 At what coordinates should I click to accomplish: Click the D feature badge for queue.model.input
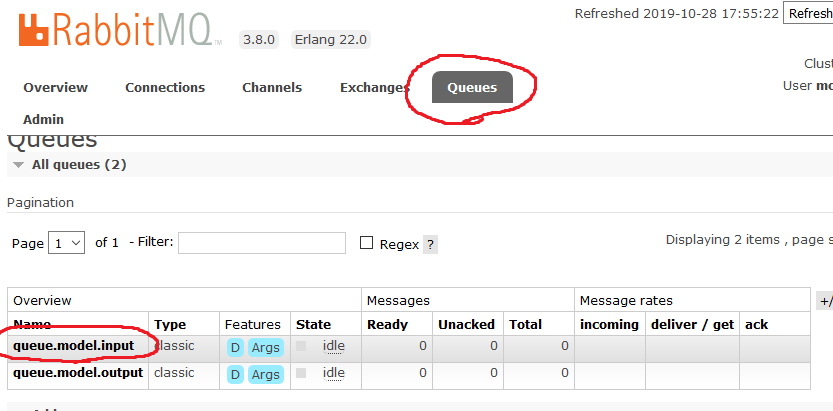tap(235, 348)
